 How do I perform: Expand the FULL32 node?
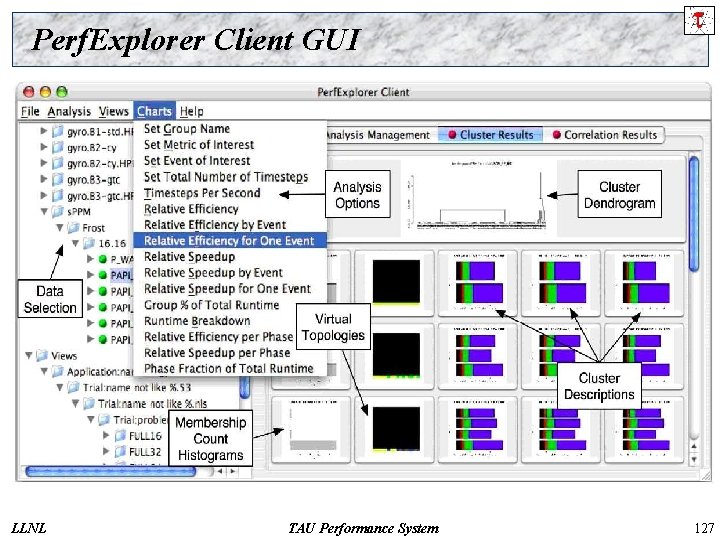(x=106, y=452)
